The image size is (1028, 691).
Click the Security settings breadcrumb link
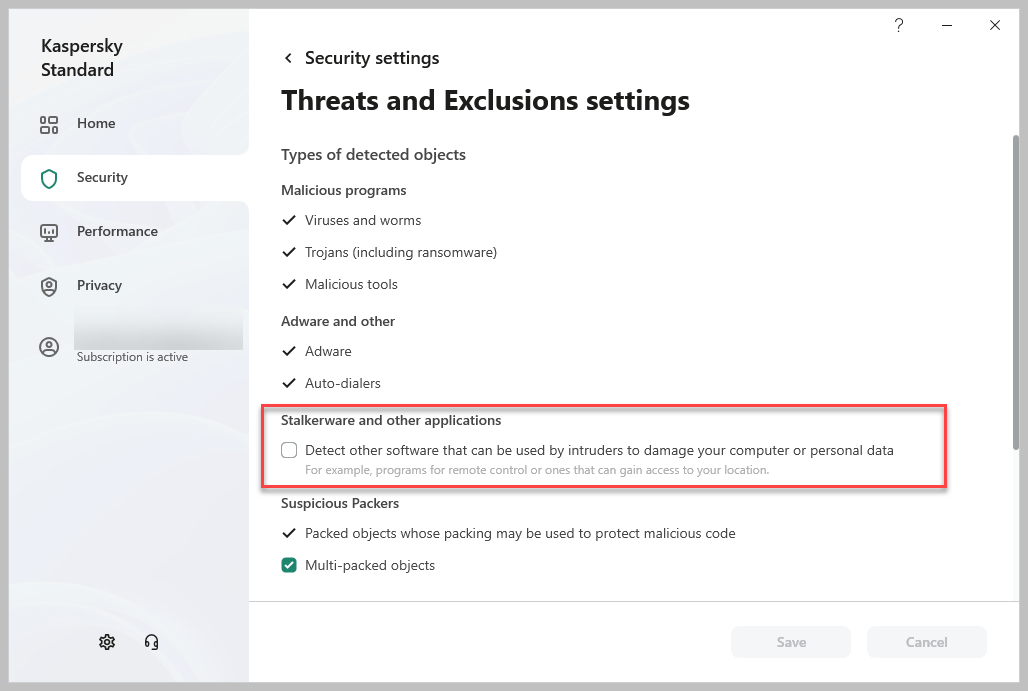372,58
